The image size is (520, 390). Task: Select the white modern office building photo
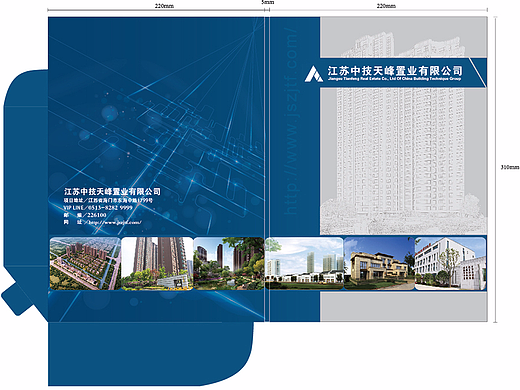(450, 263)
